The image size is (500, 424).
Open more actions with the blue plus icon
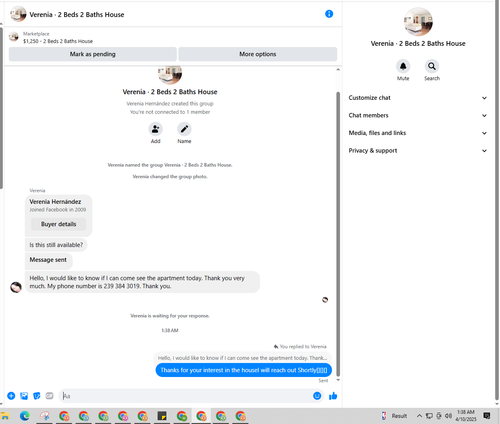click(11, 396)
